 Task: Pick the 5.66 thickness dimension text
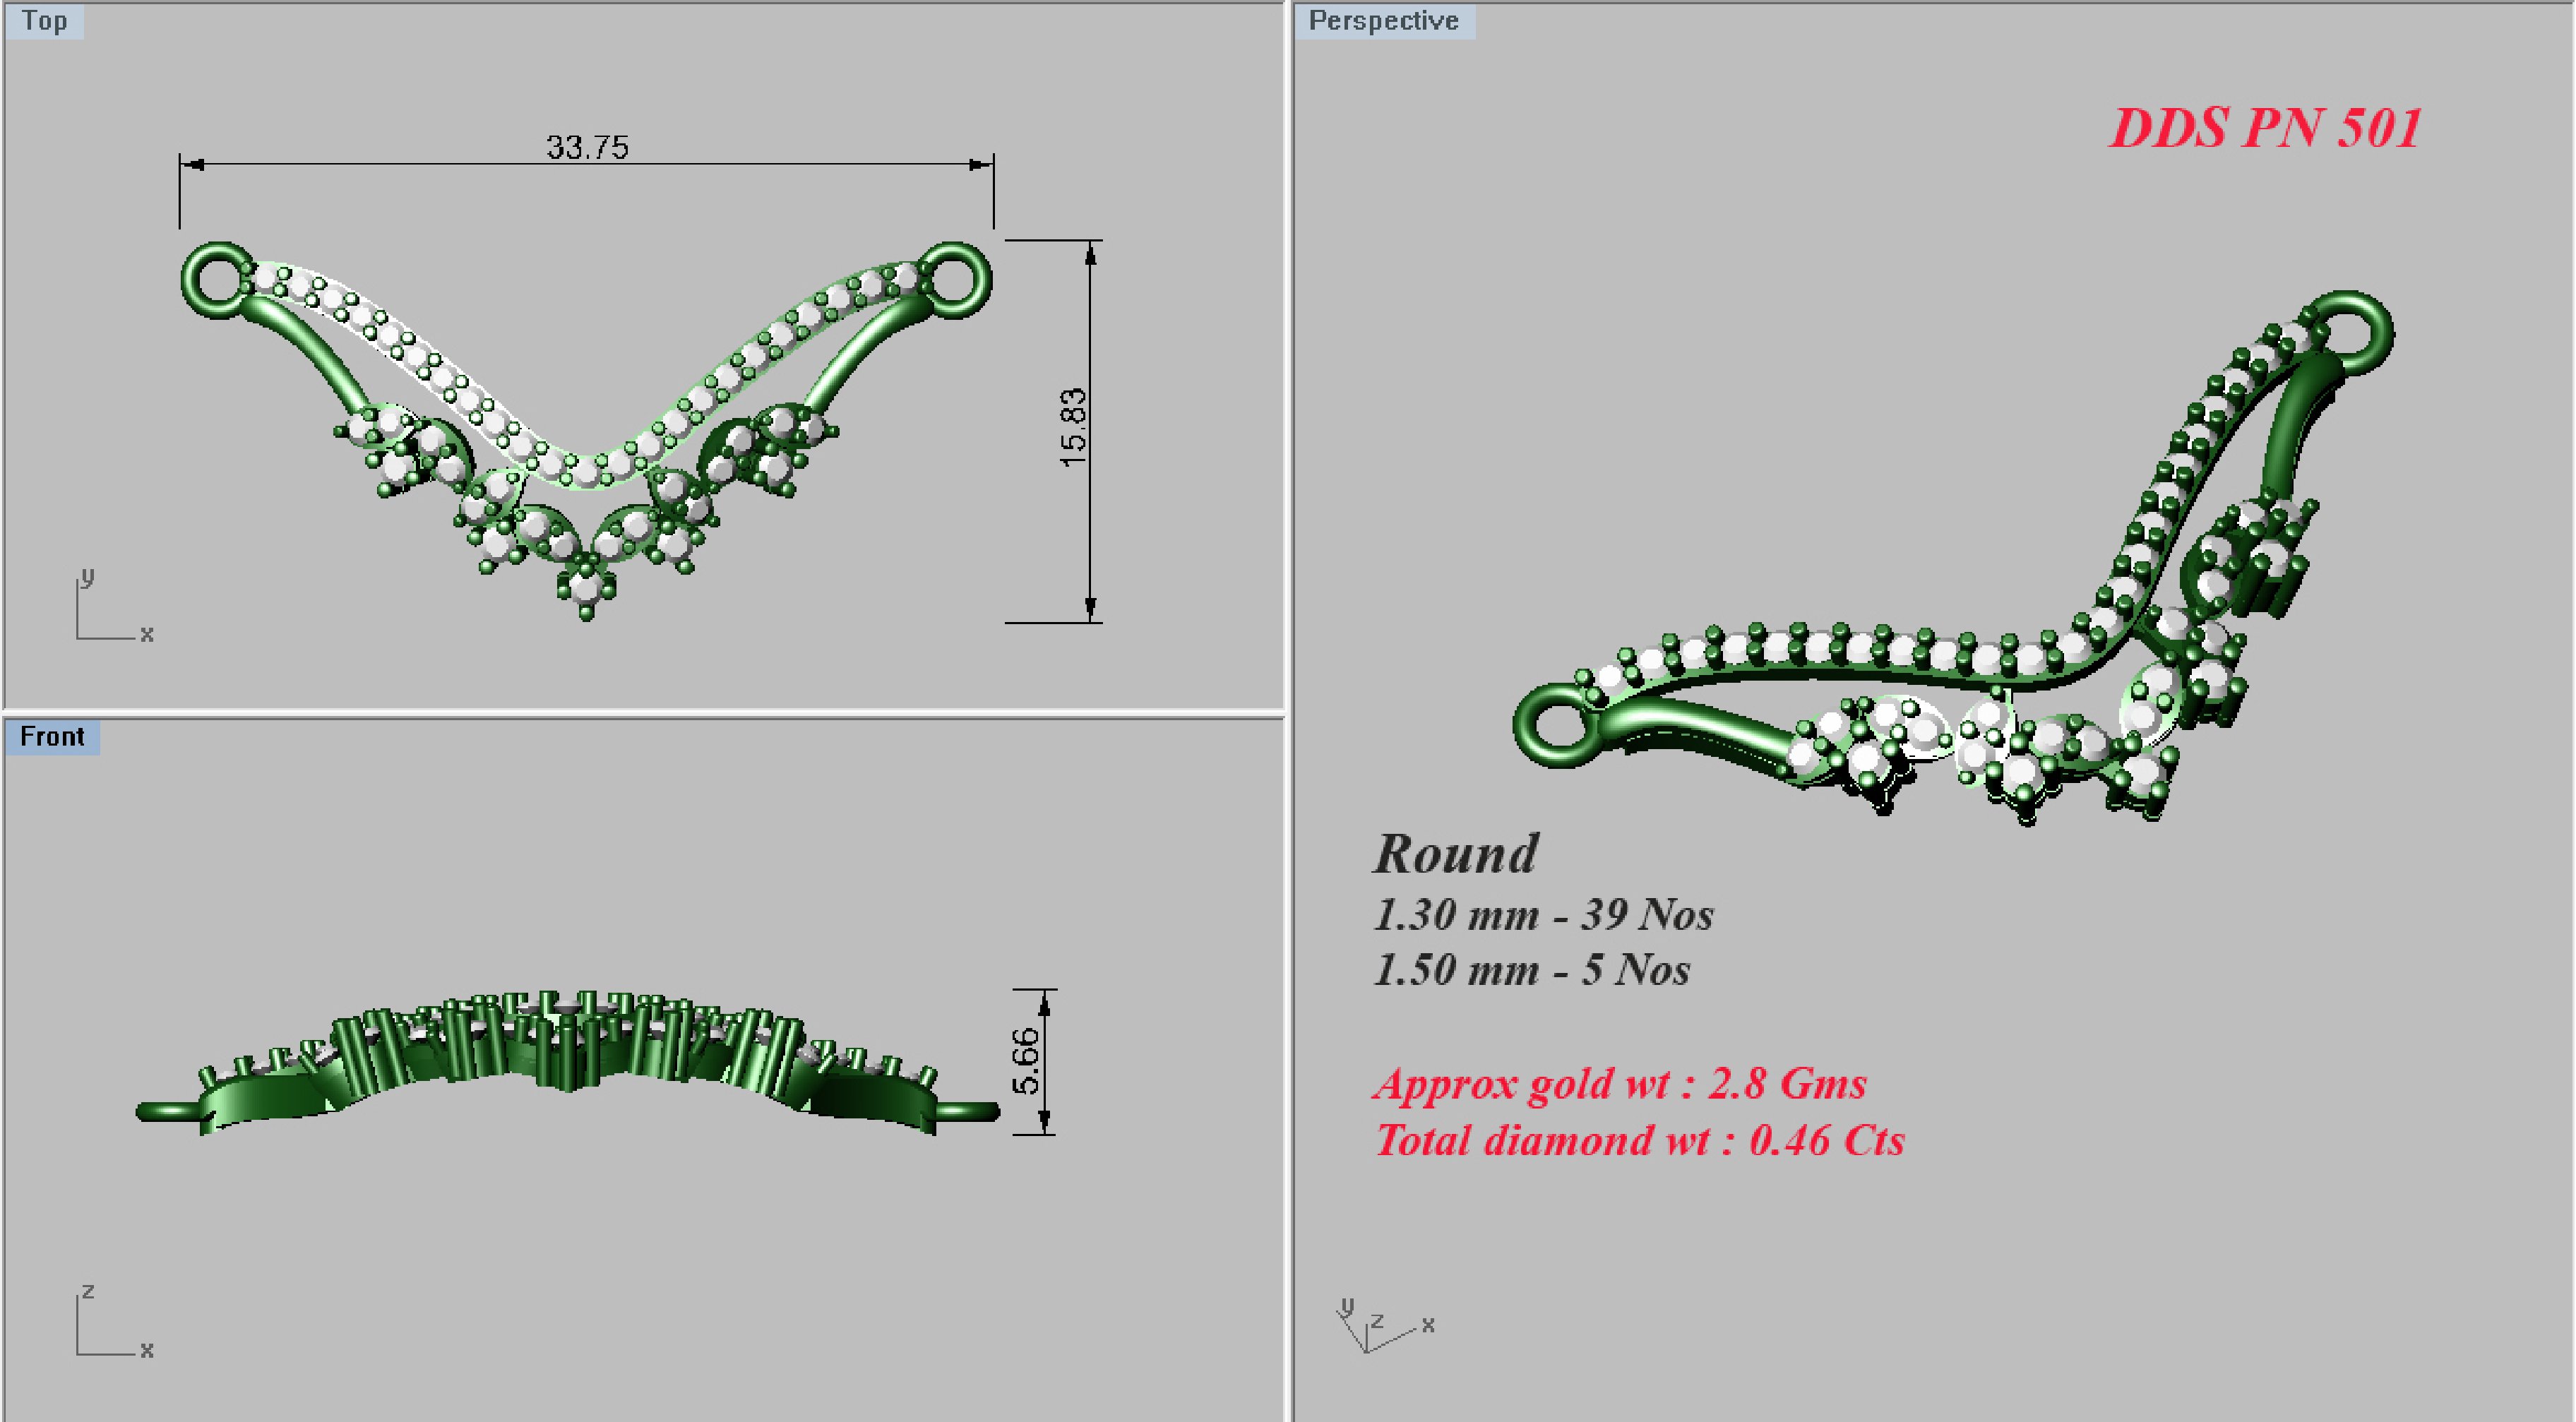point(1026,1061)
